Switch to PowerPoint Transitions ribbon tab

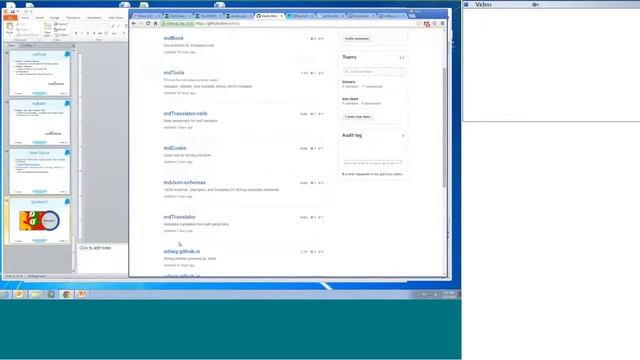tap(73, 18)
